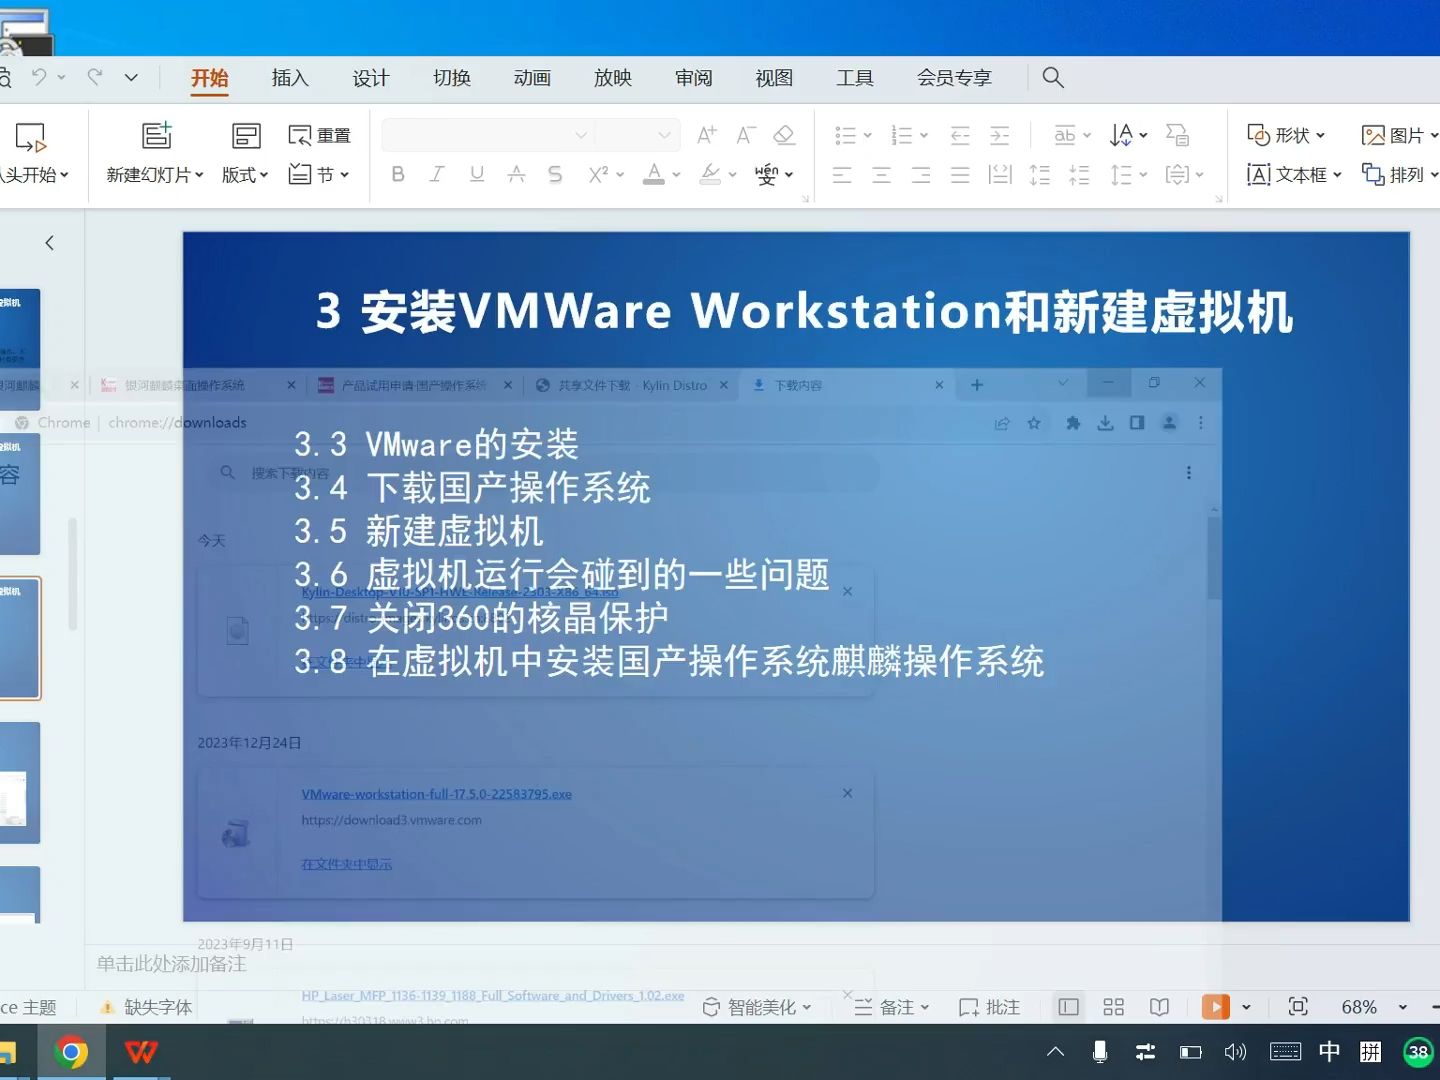
Task: Clear text formatting with the eraser icon
Action: tap(784, 134)
